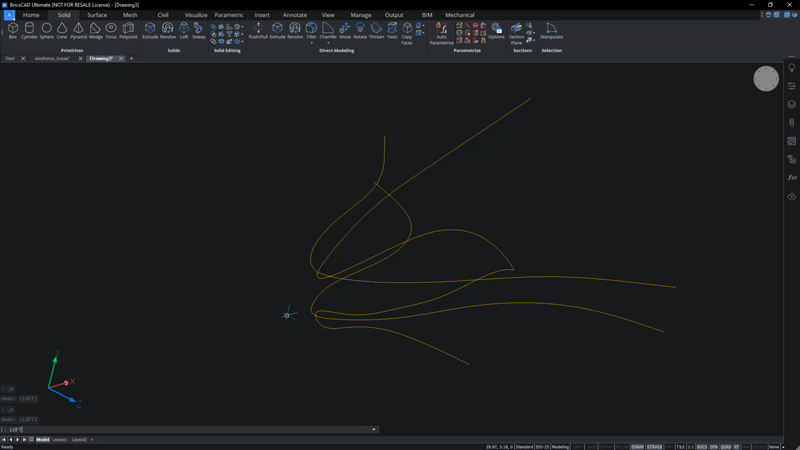Open the Home ribbon tab
This screenshot has height=450, width=800.
point(31,15)
